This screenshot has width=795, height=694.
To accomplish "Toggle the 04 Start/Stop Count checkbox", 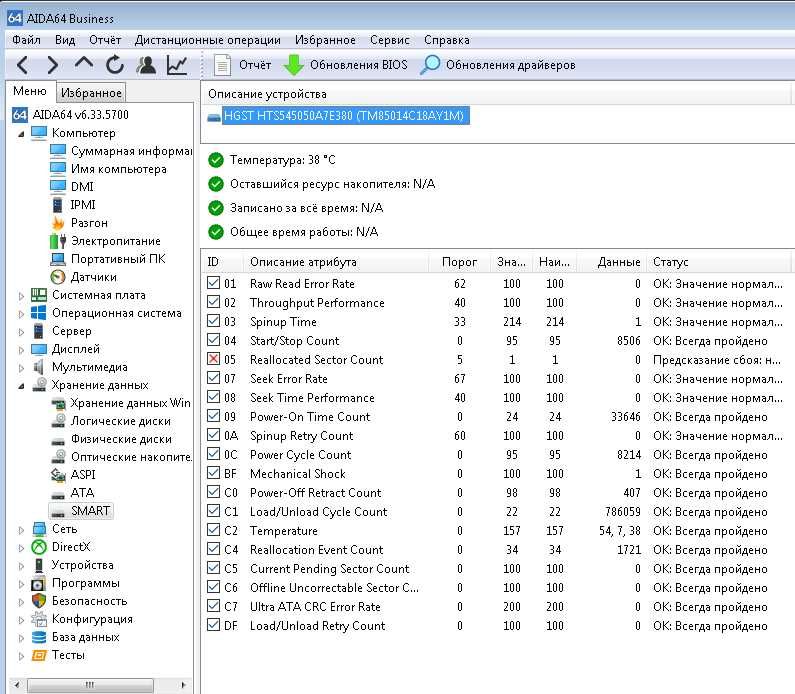I will click(213, 340).
